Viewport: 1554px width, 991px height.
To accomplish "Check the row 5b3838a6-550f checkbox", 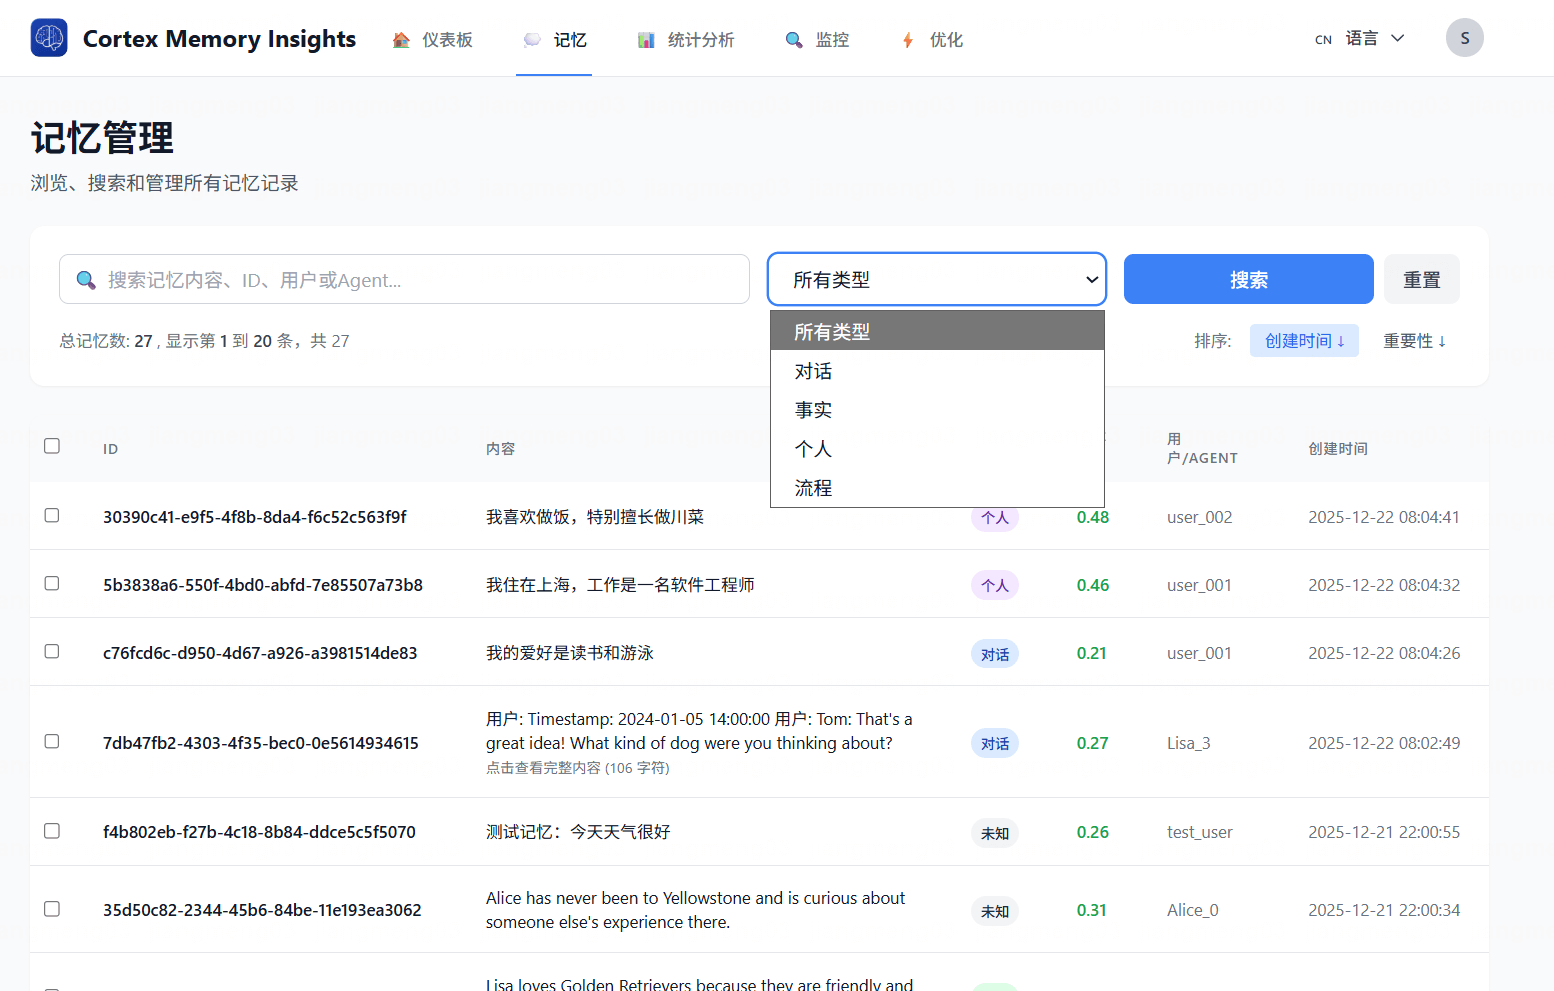I will coord(52,583).
